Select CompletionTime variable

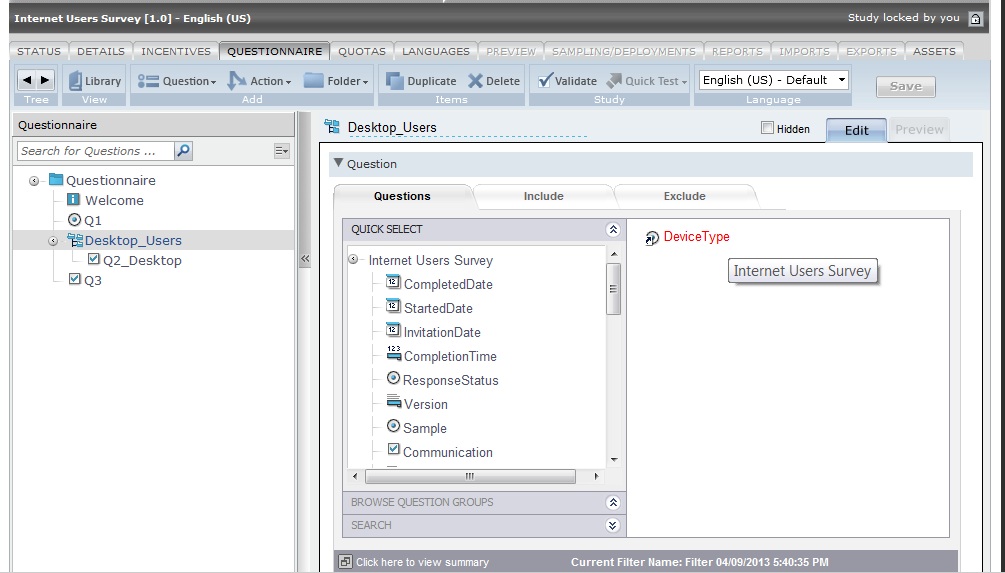(442, 356)
